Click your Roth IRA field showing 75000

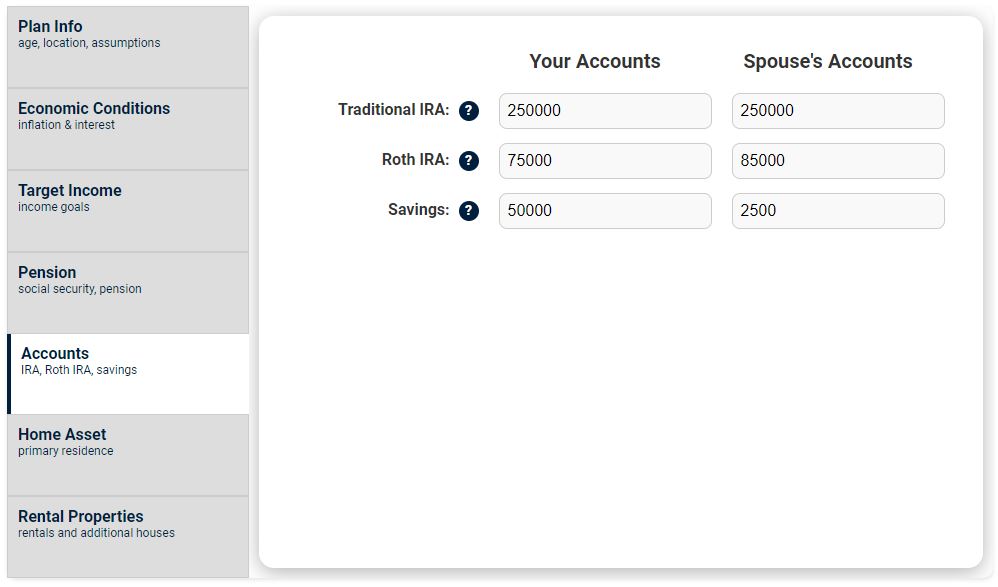(x=605, y=161)
